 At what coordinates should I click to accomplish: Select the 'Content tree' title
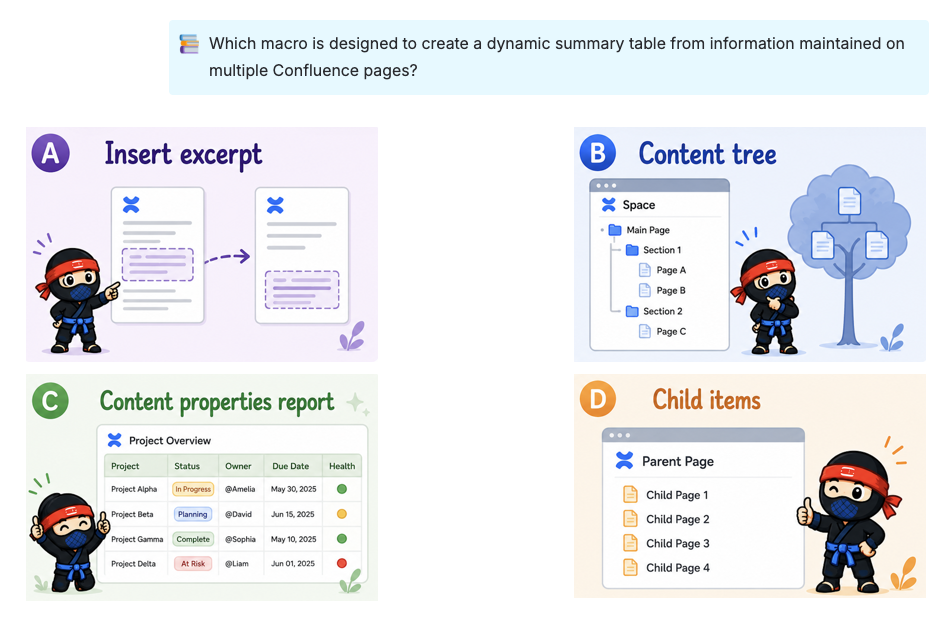pyautogui.click(x=708, y=154)
